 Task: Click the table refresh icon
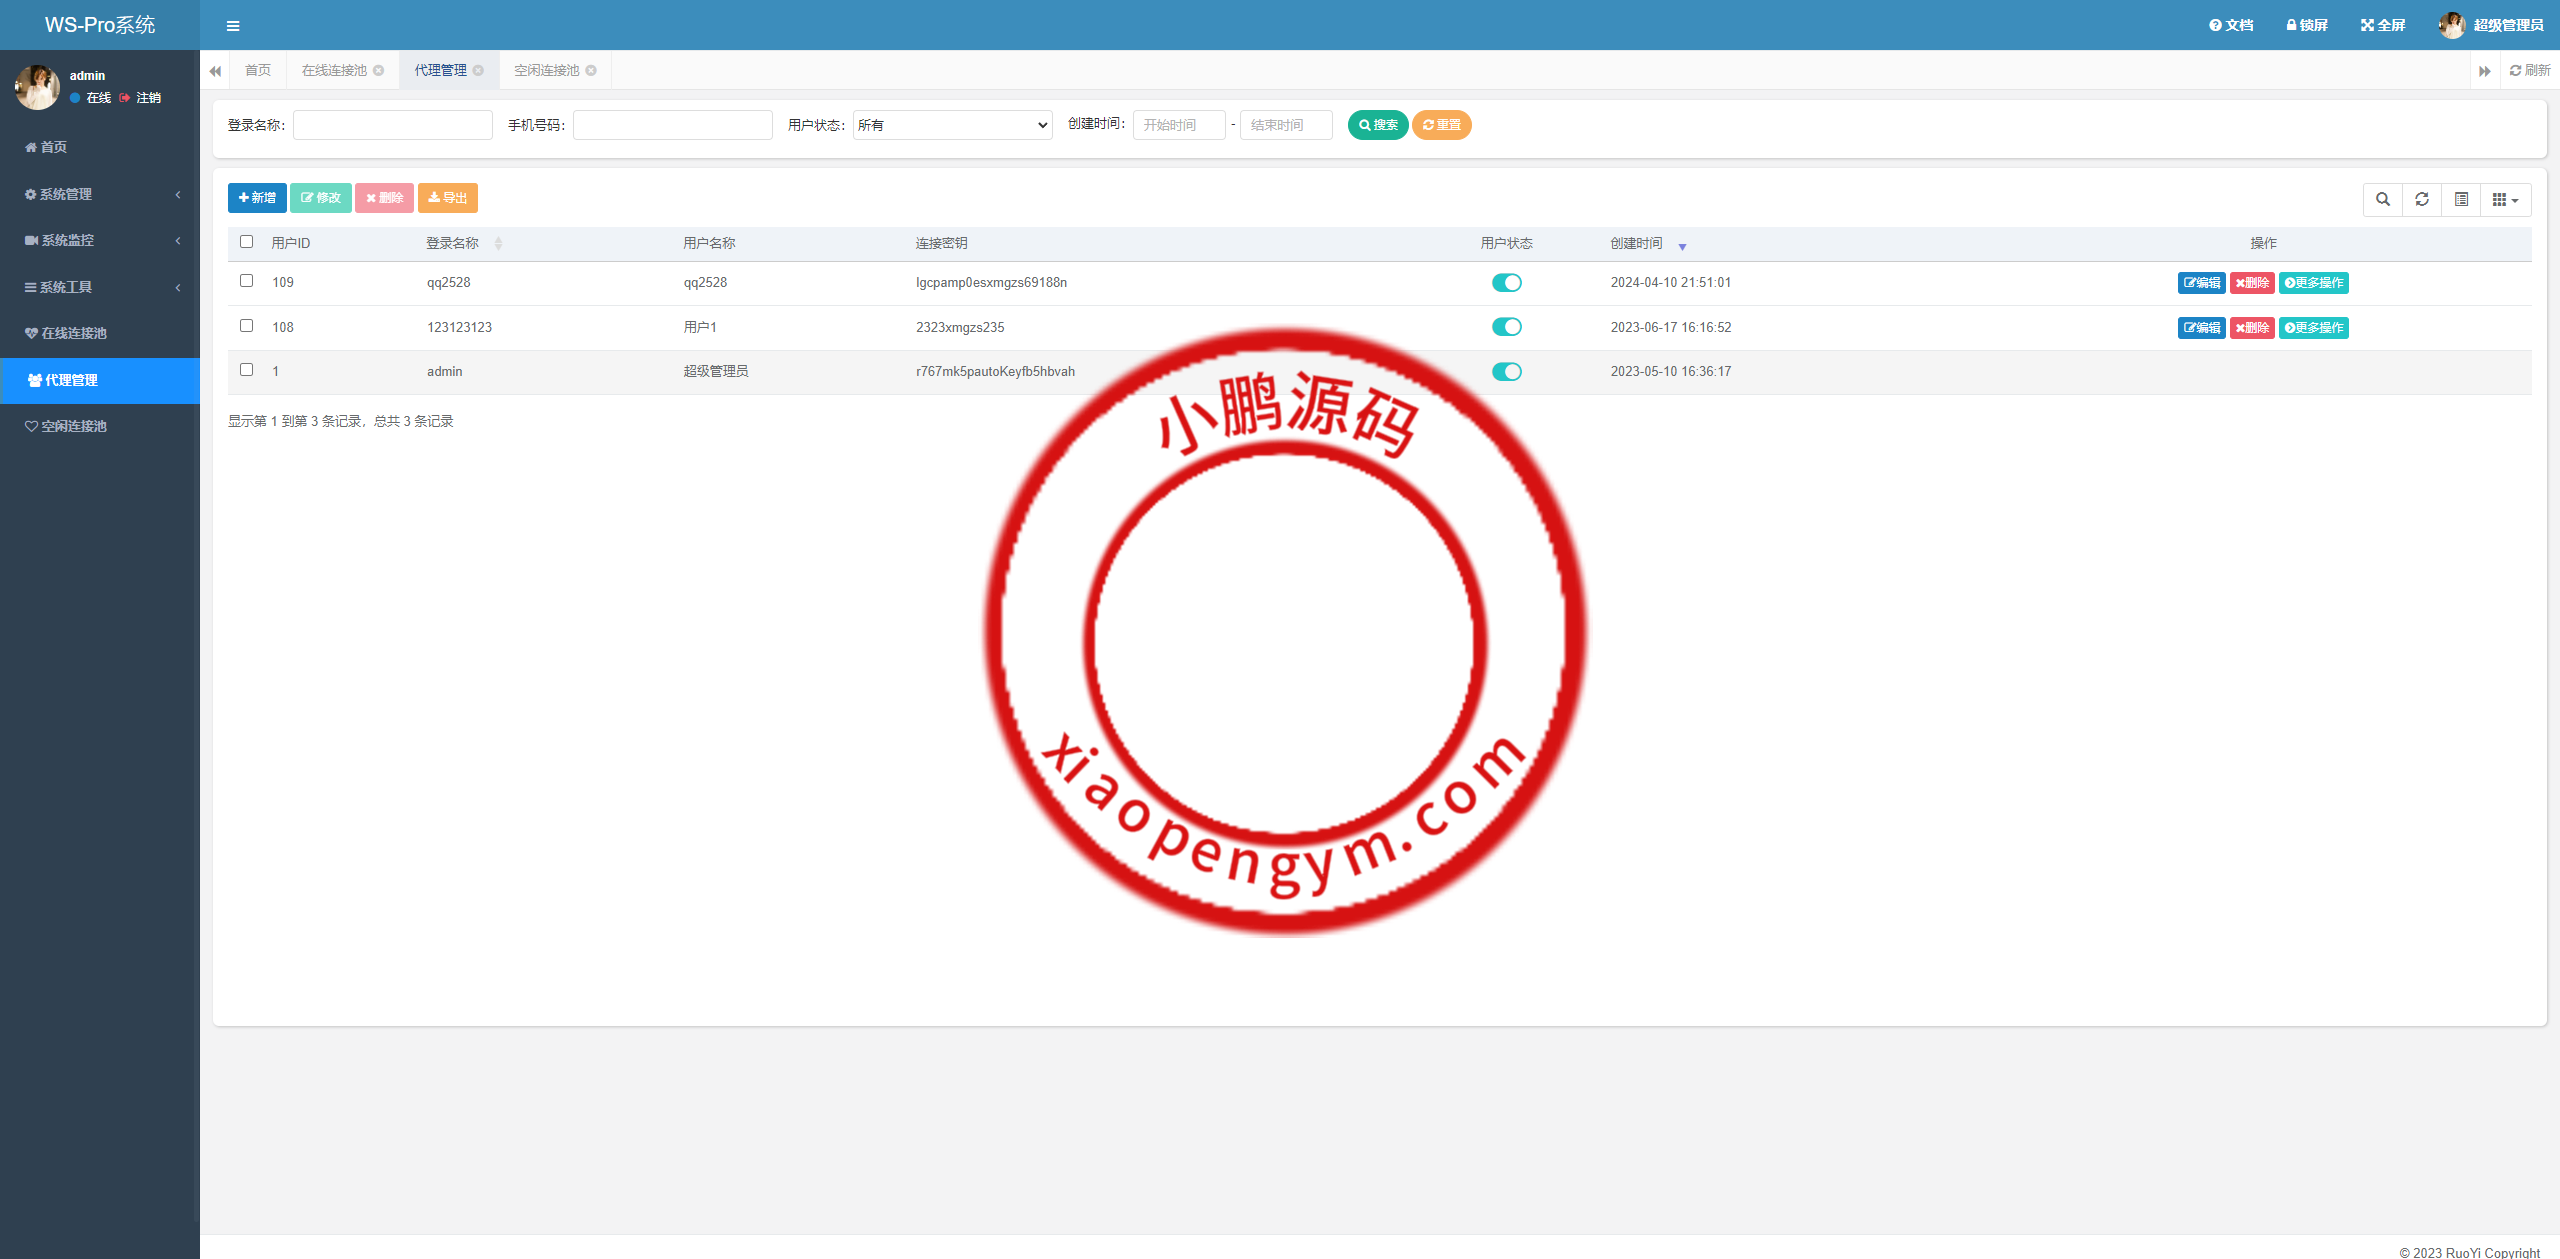coord(2422,199)
